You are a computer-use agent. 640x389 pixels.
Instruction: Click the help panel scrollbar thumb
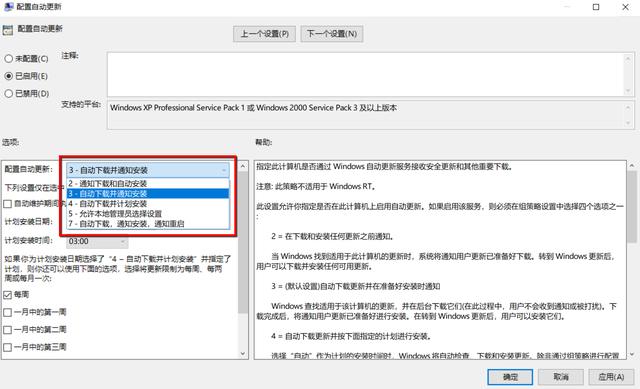632,207
